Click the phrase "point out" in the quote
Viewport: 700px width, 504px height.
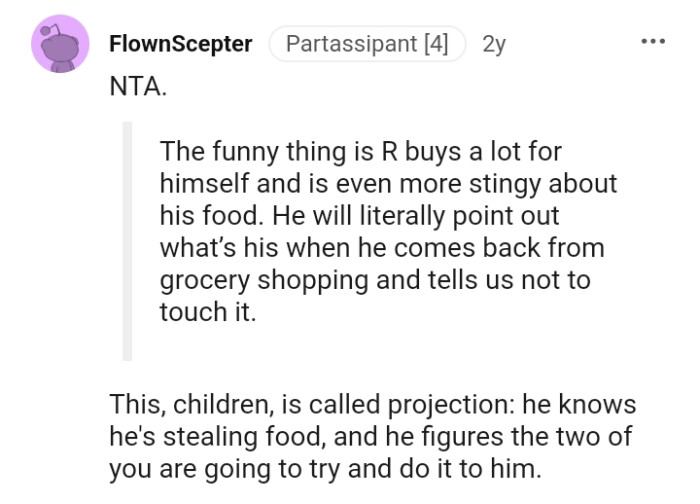pyautogui.click(x=515, y=215)
